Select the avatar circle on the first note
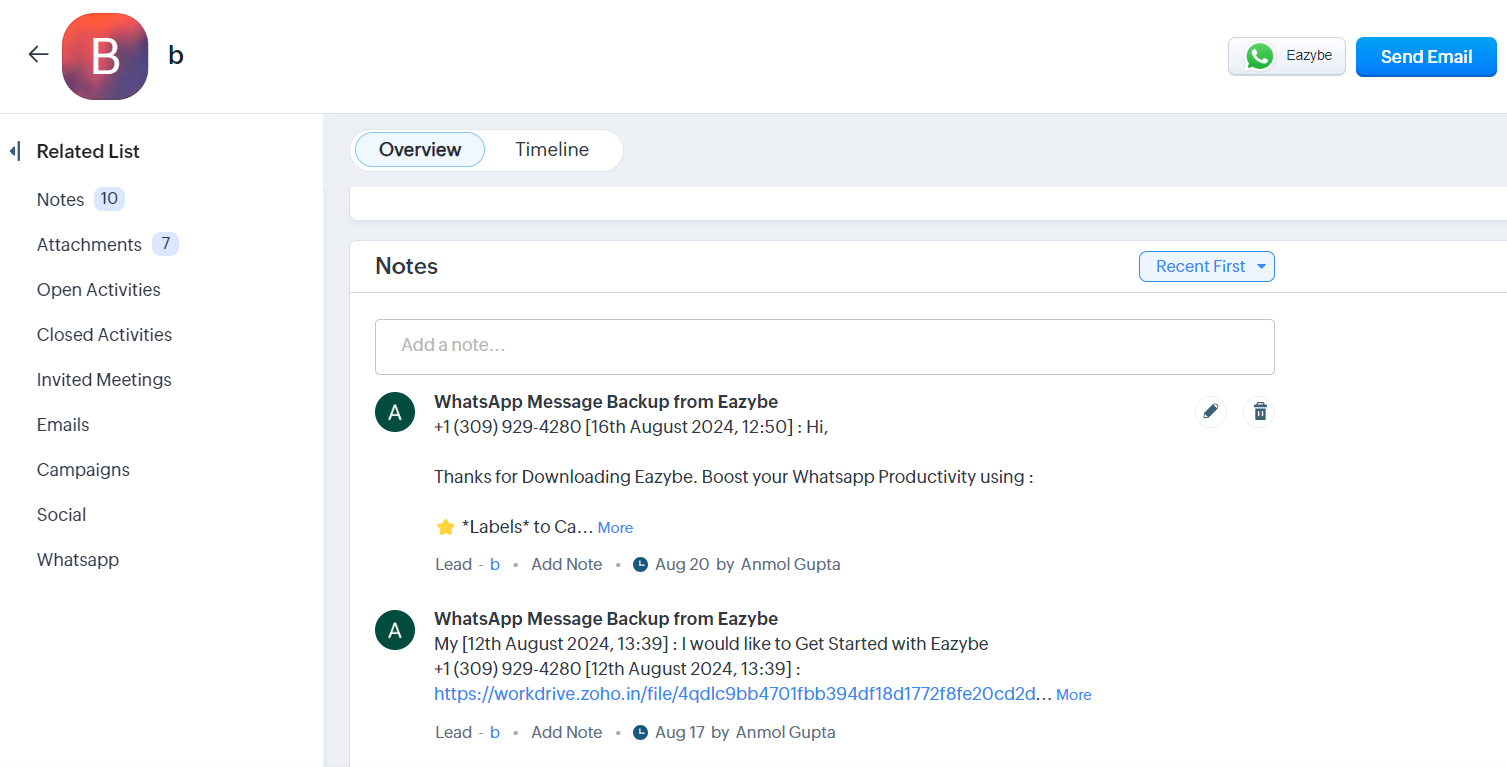Screen dimensions: 1507x767 click(x=394, y=411)
